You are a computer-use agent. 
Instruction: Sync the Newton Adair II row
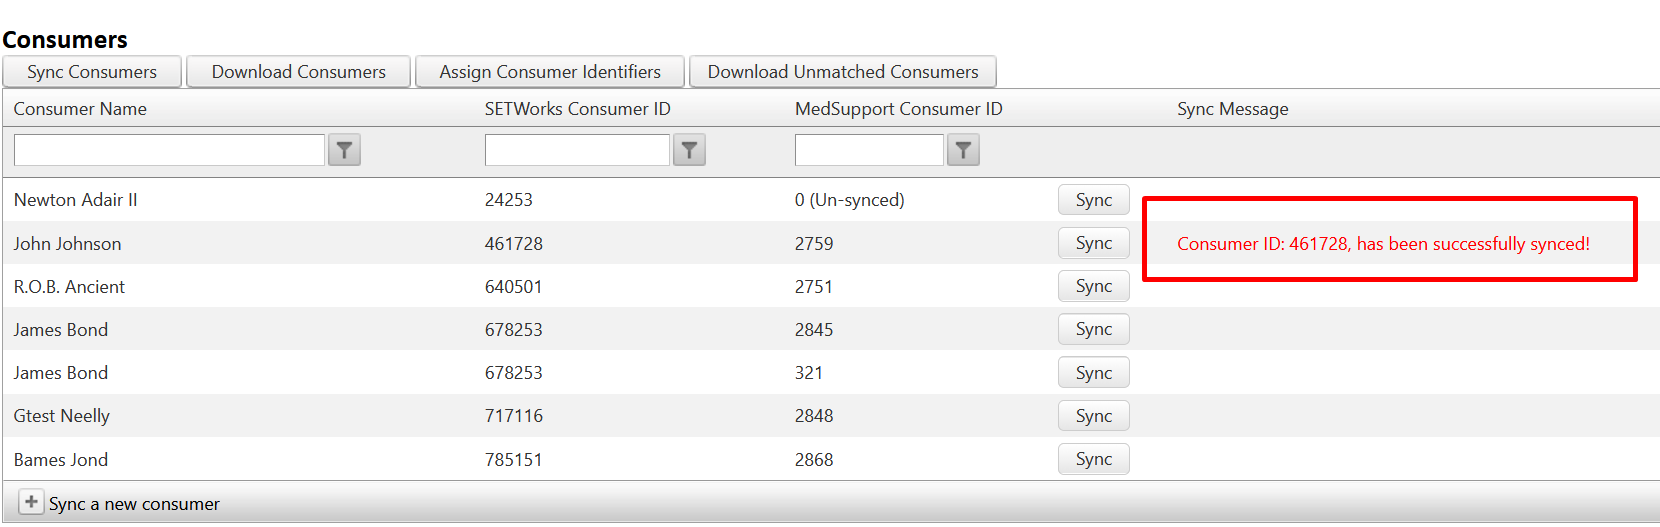point(1093,200)
